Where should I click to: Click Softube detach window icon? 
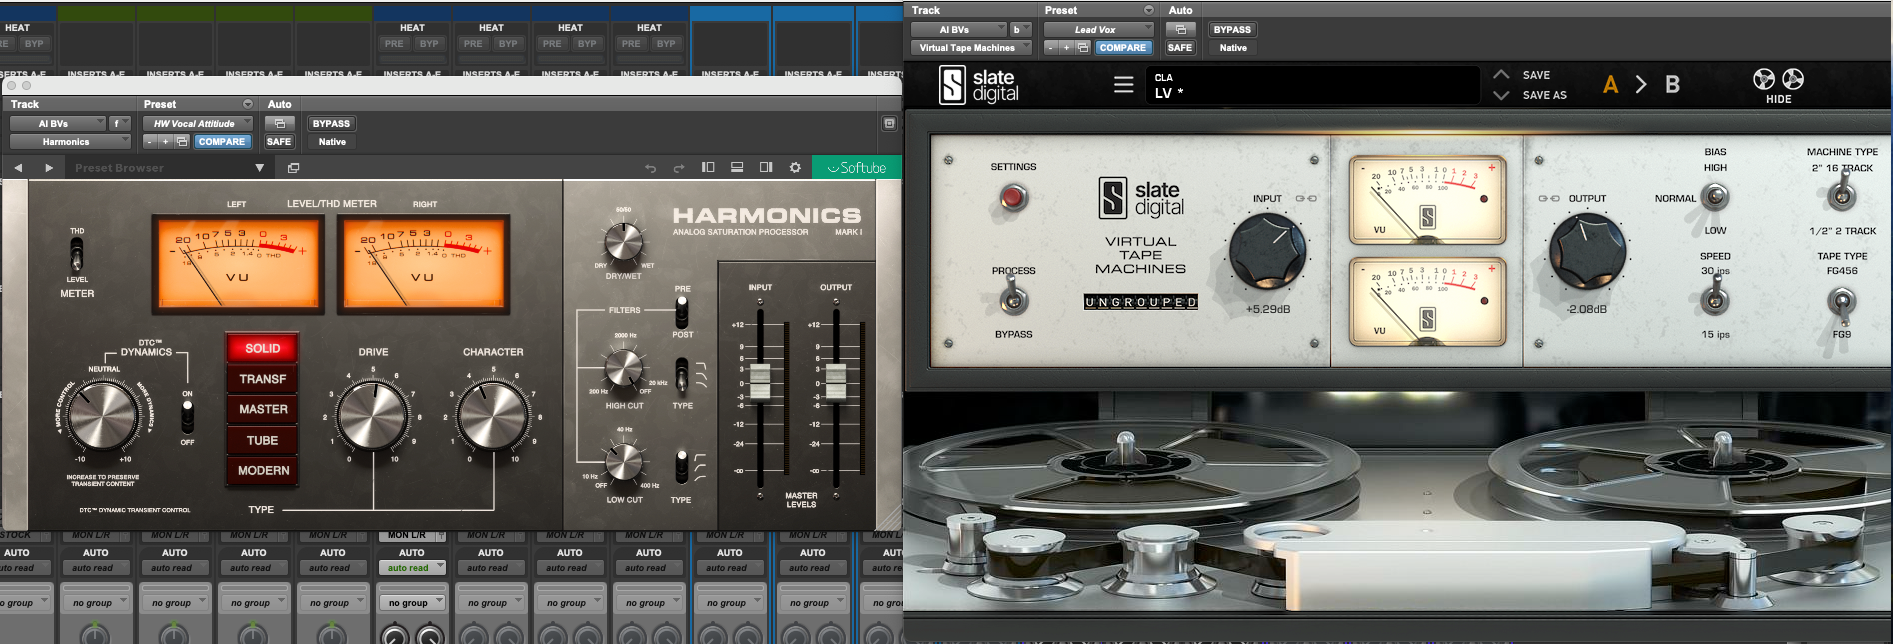click(293, 168)
